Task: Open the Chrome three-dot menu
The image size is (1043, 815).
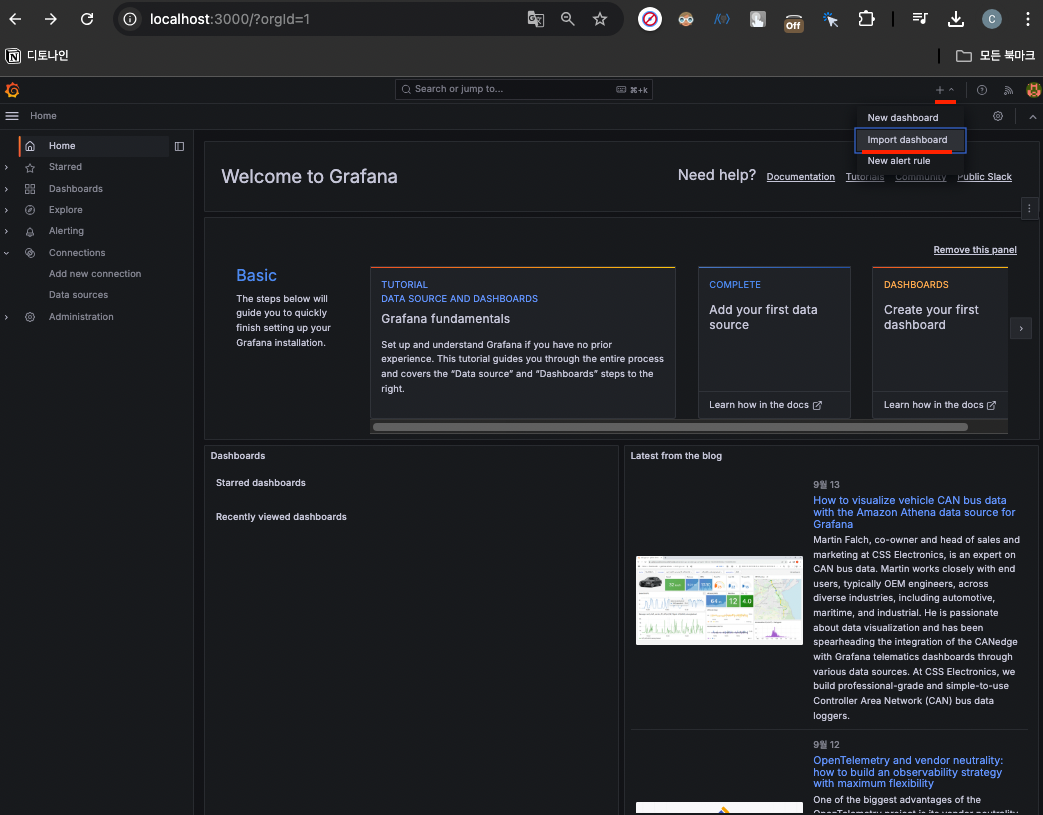Action: (1028, 19)
